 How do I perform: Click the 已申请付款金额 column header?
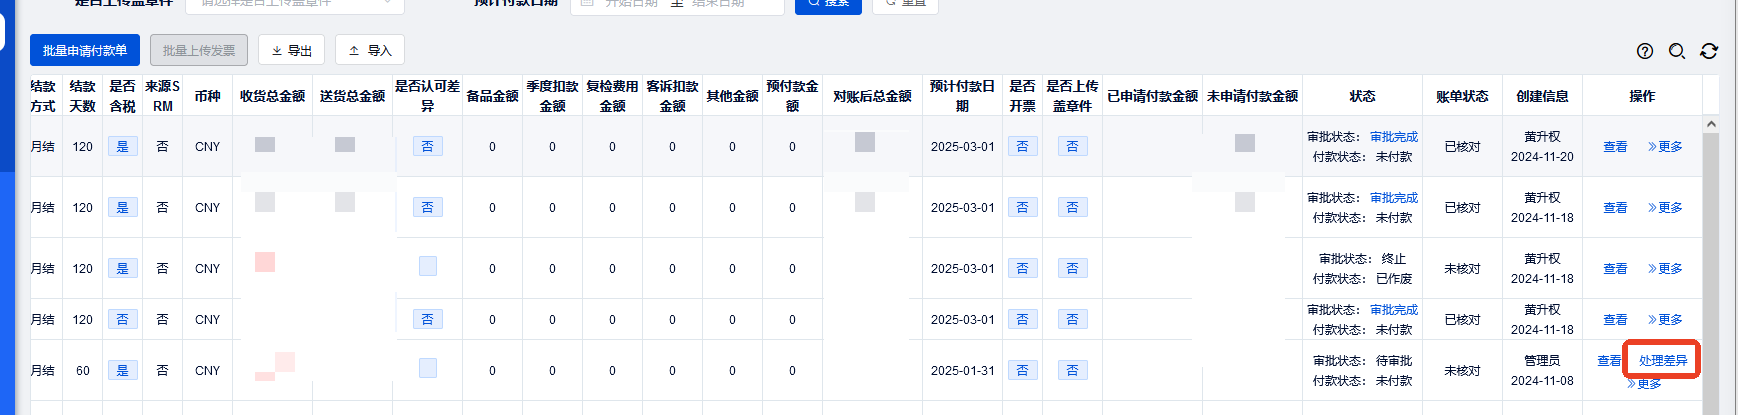pyautogui.click(x=1152, y=96)
